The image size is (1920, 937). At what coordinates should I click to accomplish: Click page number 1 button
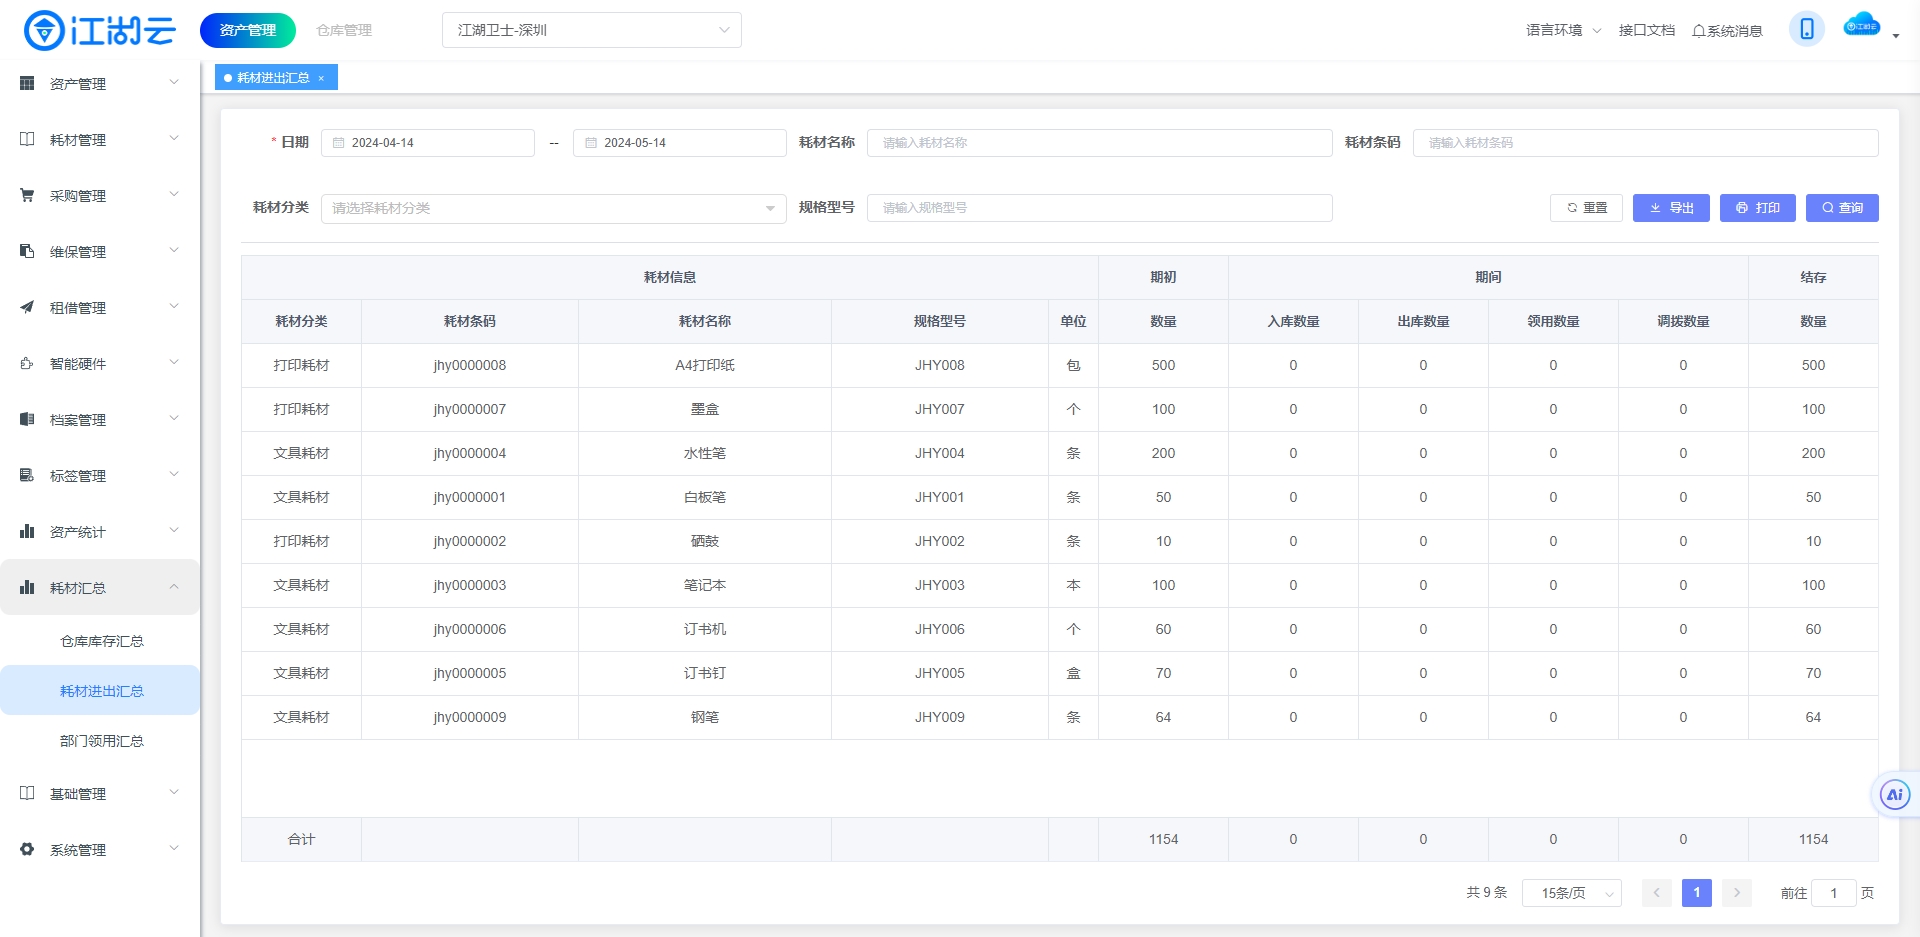click(1697, 893)
